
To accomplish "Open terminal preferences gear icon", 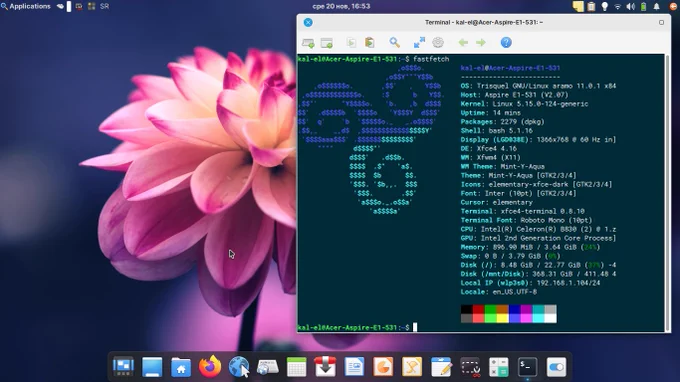I will pyautogui.click(x=438, y=42).
